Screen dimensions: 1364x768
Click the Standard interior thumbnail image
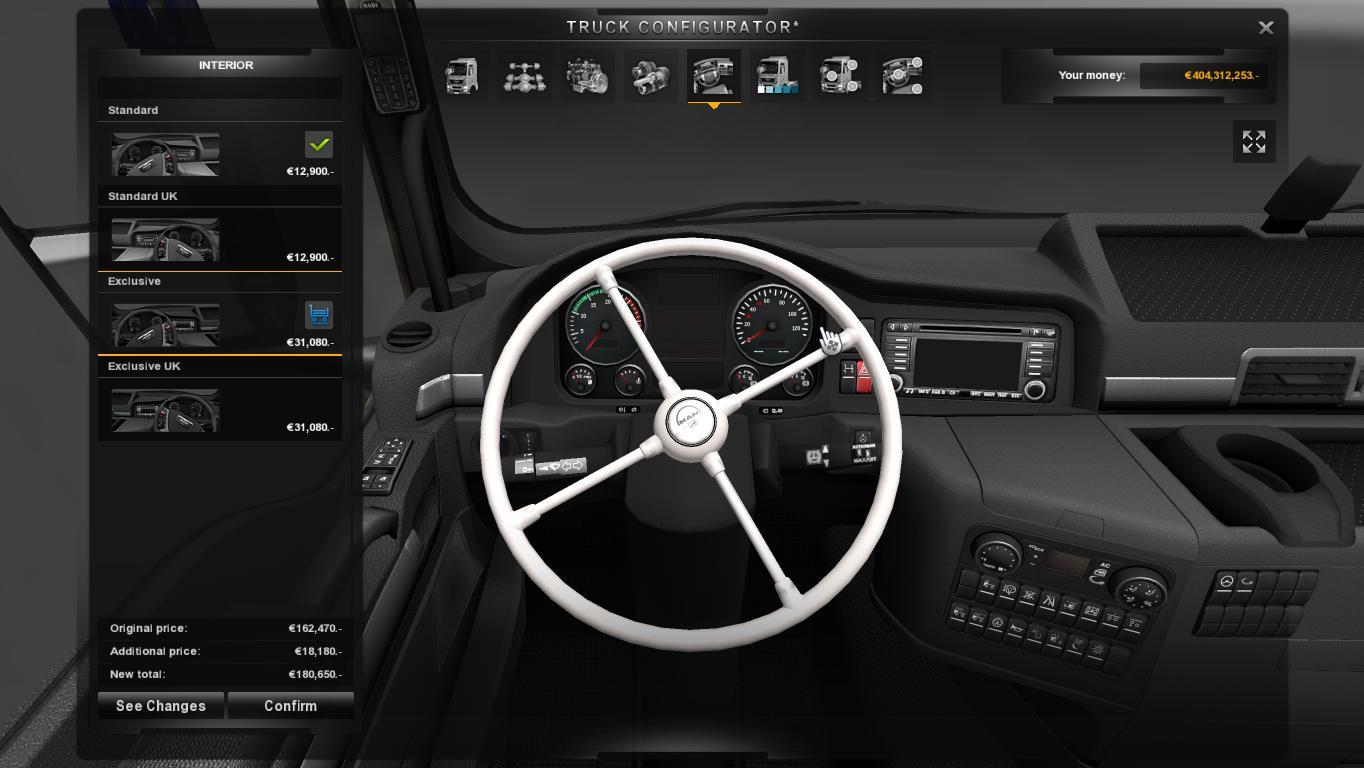[x=165, y=153]
